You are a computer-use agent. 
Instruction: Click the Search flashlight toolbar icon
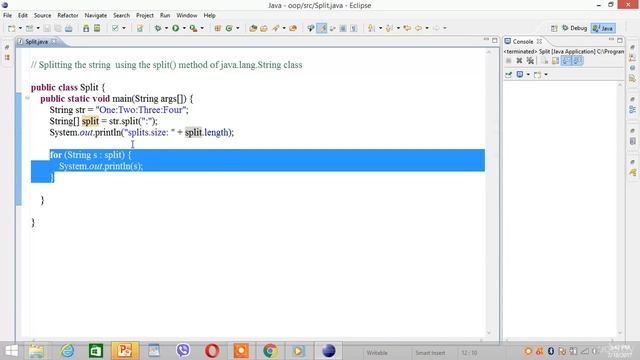point(276,28)
